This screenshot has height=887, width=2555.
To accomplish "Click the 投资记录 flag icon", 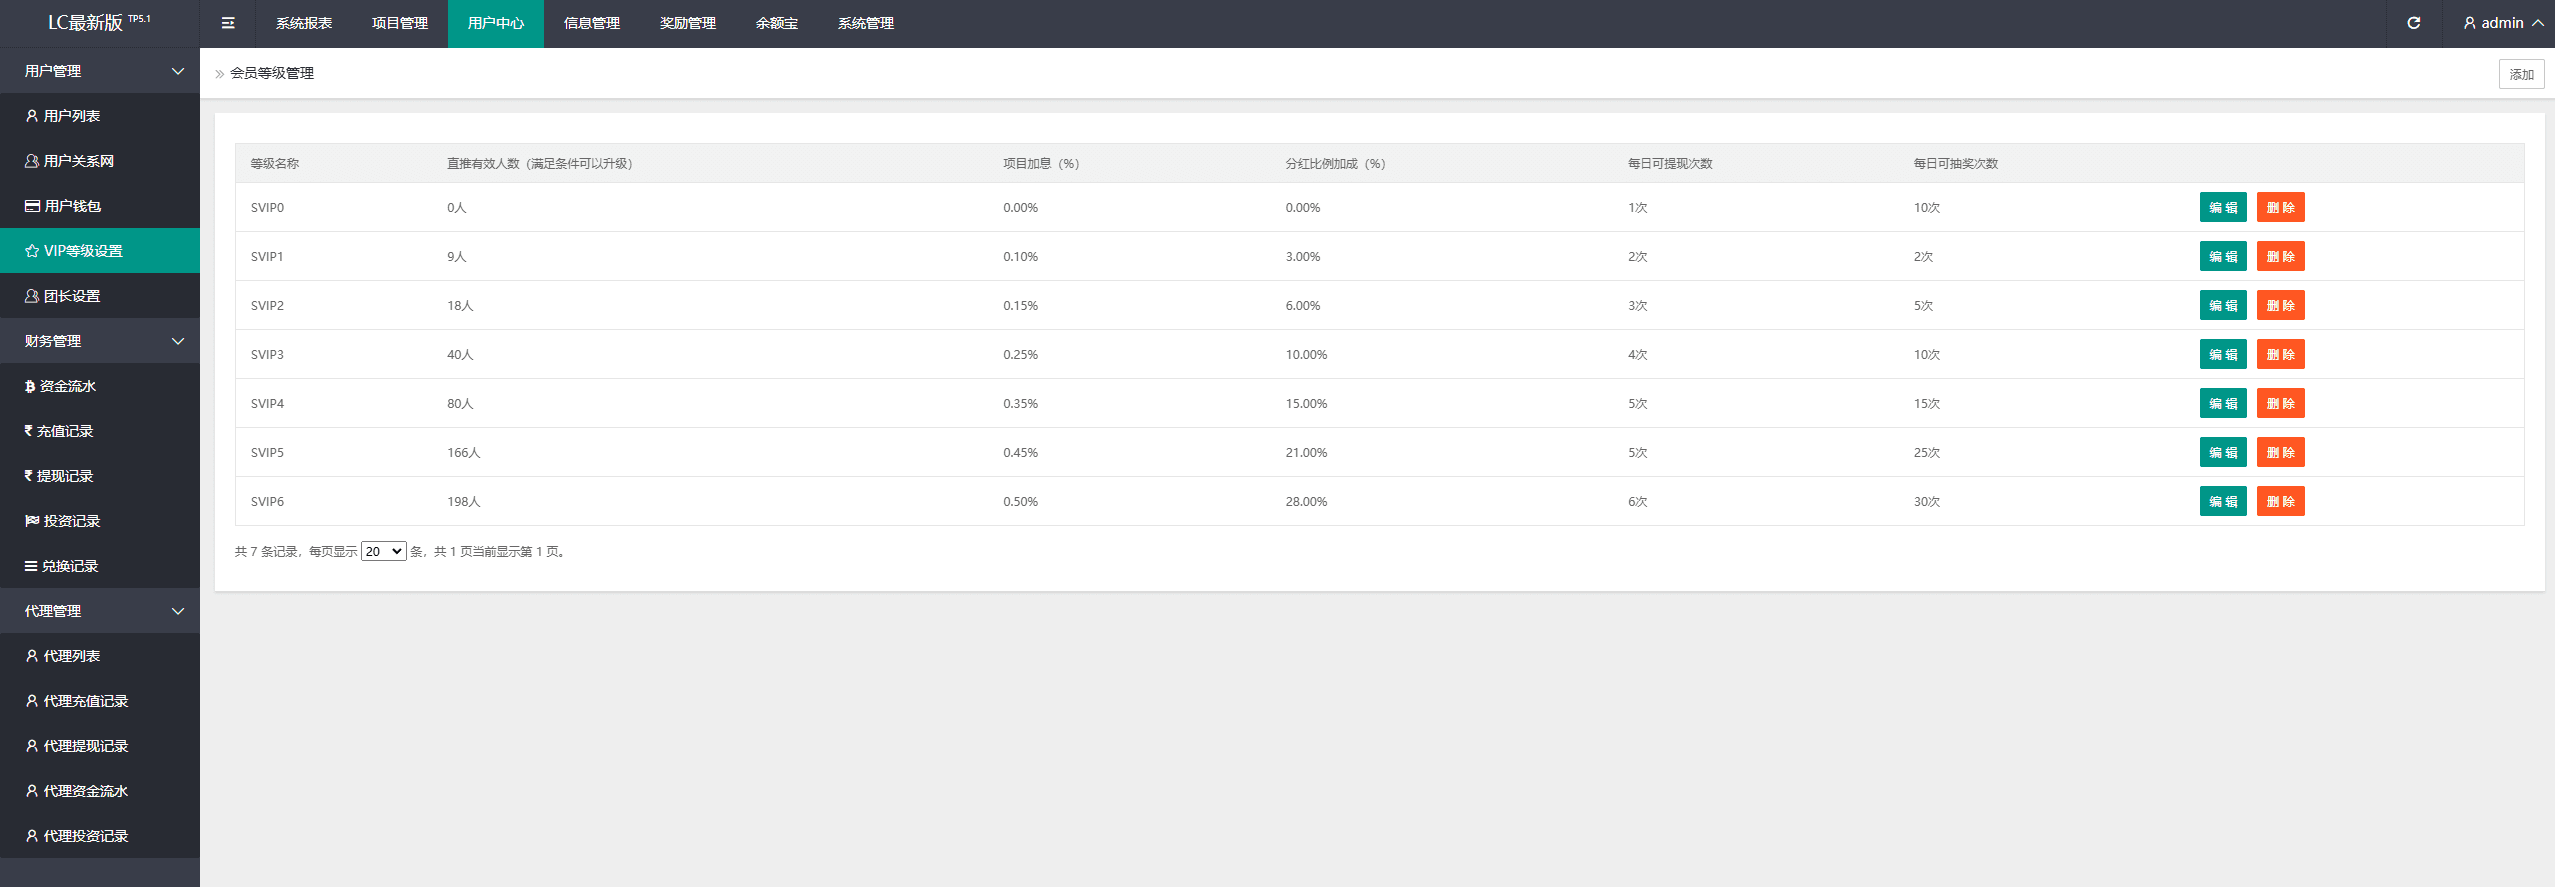I will tap(32, 521).
